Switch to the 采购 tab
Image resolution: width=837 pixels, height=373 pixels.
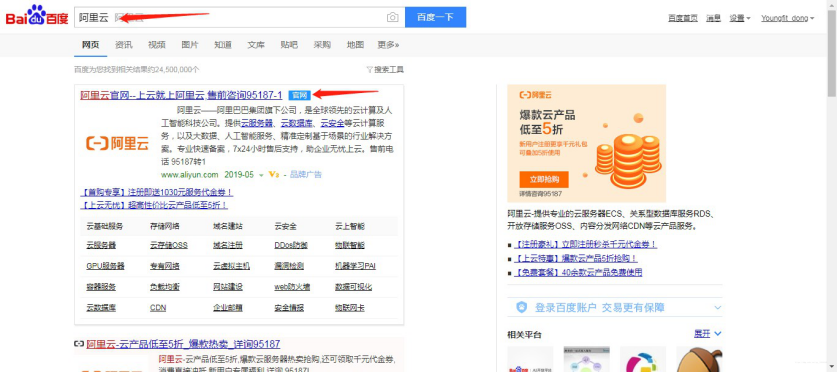coord(322,45)
